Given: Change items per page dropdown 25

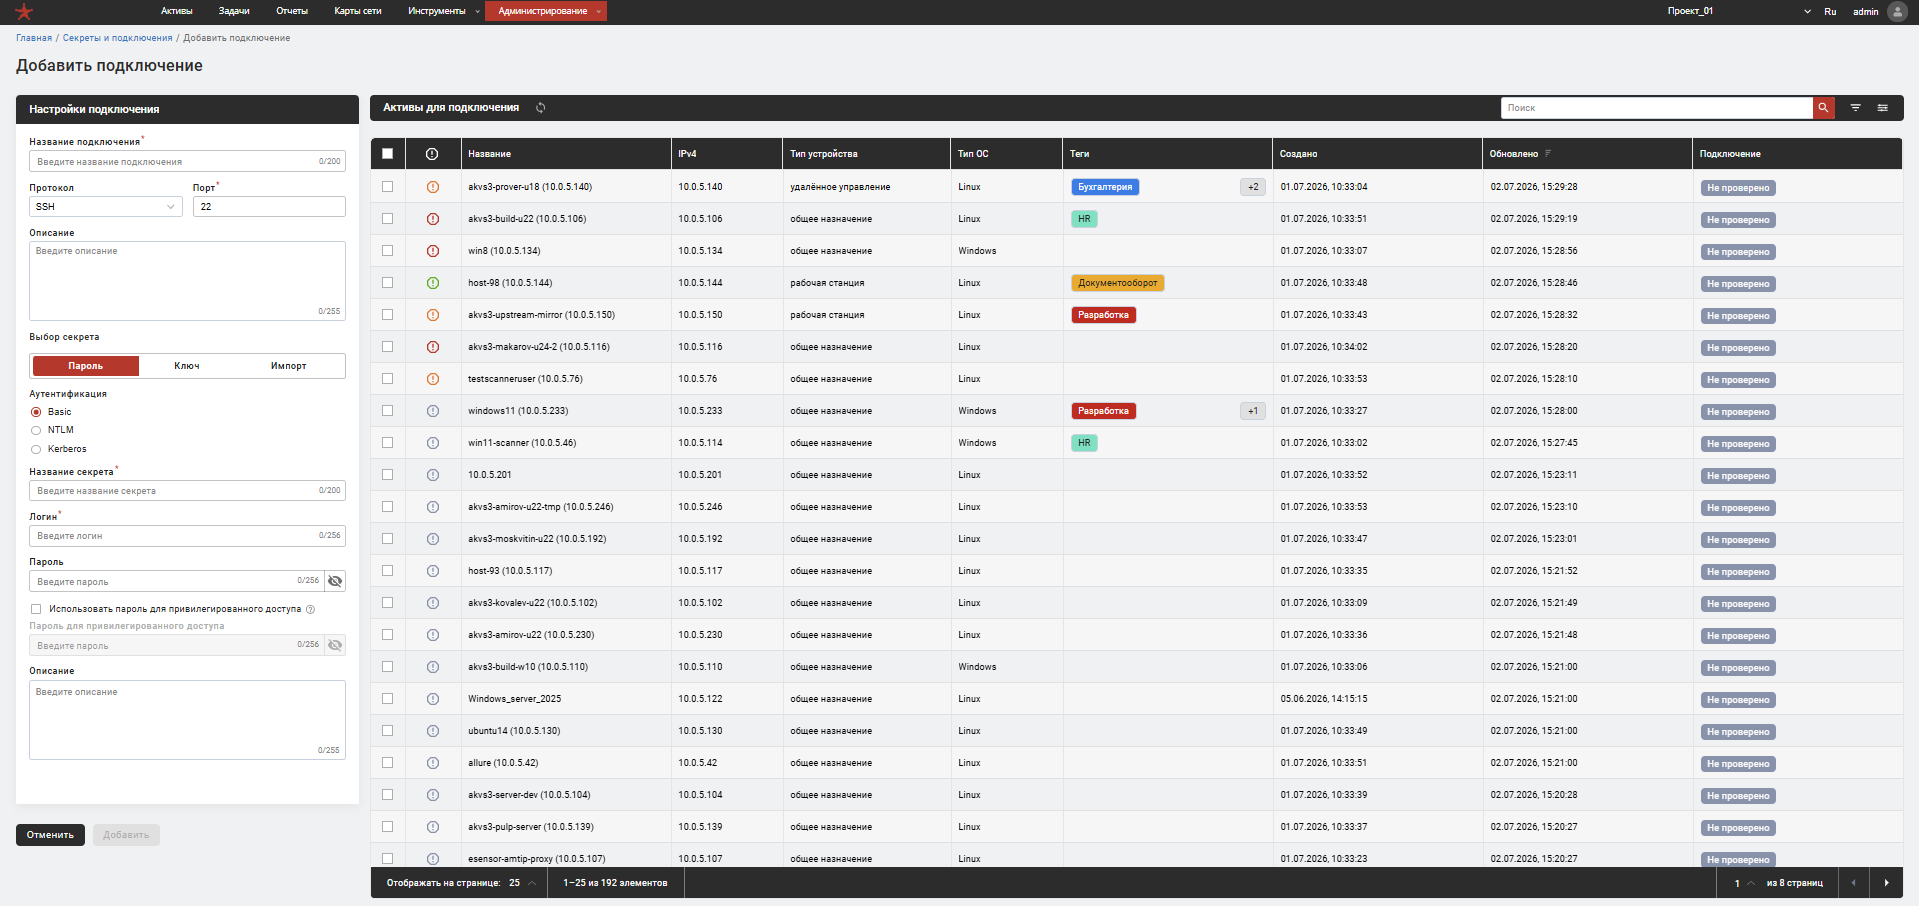Looking at the screenshot, I should pyautogui.click(x=522, y=883).
